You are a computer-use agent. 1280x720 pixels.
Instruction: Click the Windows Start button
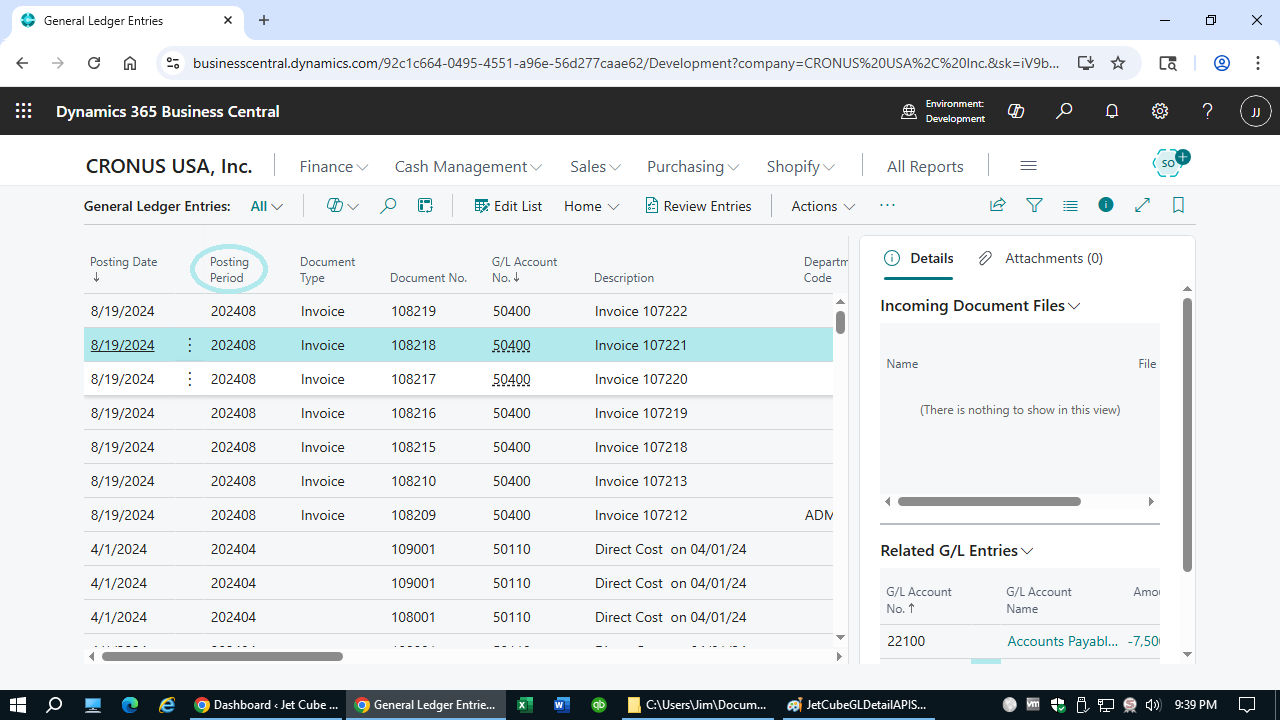[18, 705]
